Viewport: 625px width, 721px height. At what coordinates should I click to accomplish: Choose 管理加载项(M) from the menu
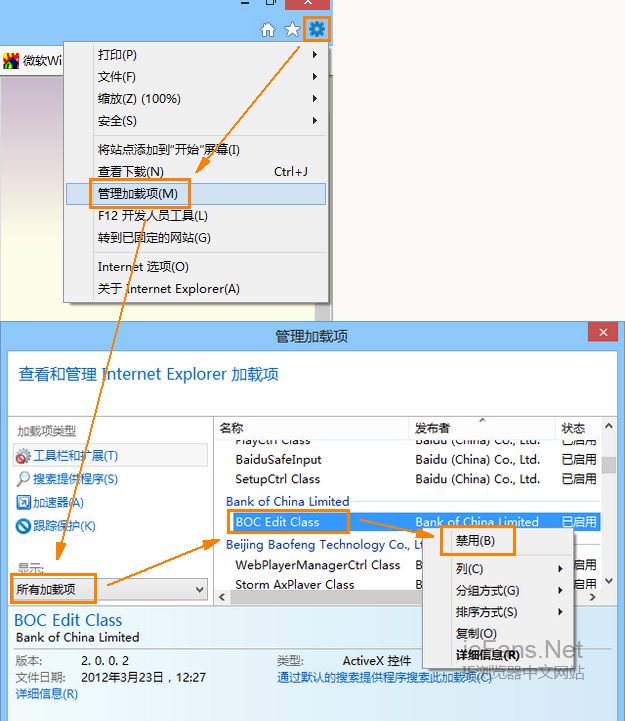tap(196, 194)
